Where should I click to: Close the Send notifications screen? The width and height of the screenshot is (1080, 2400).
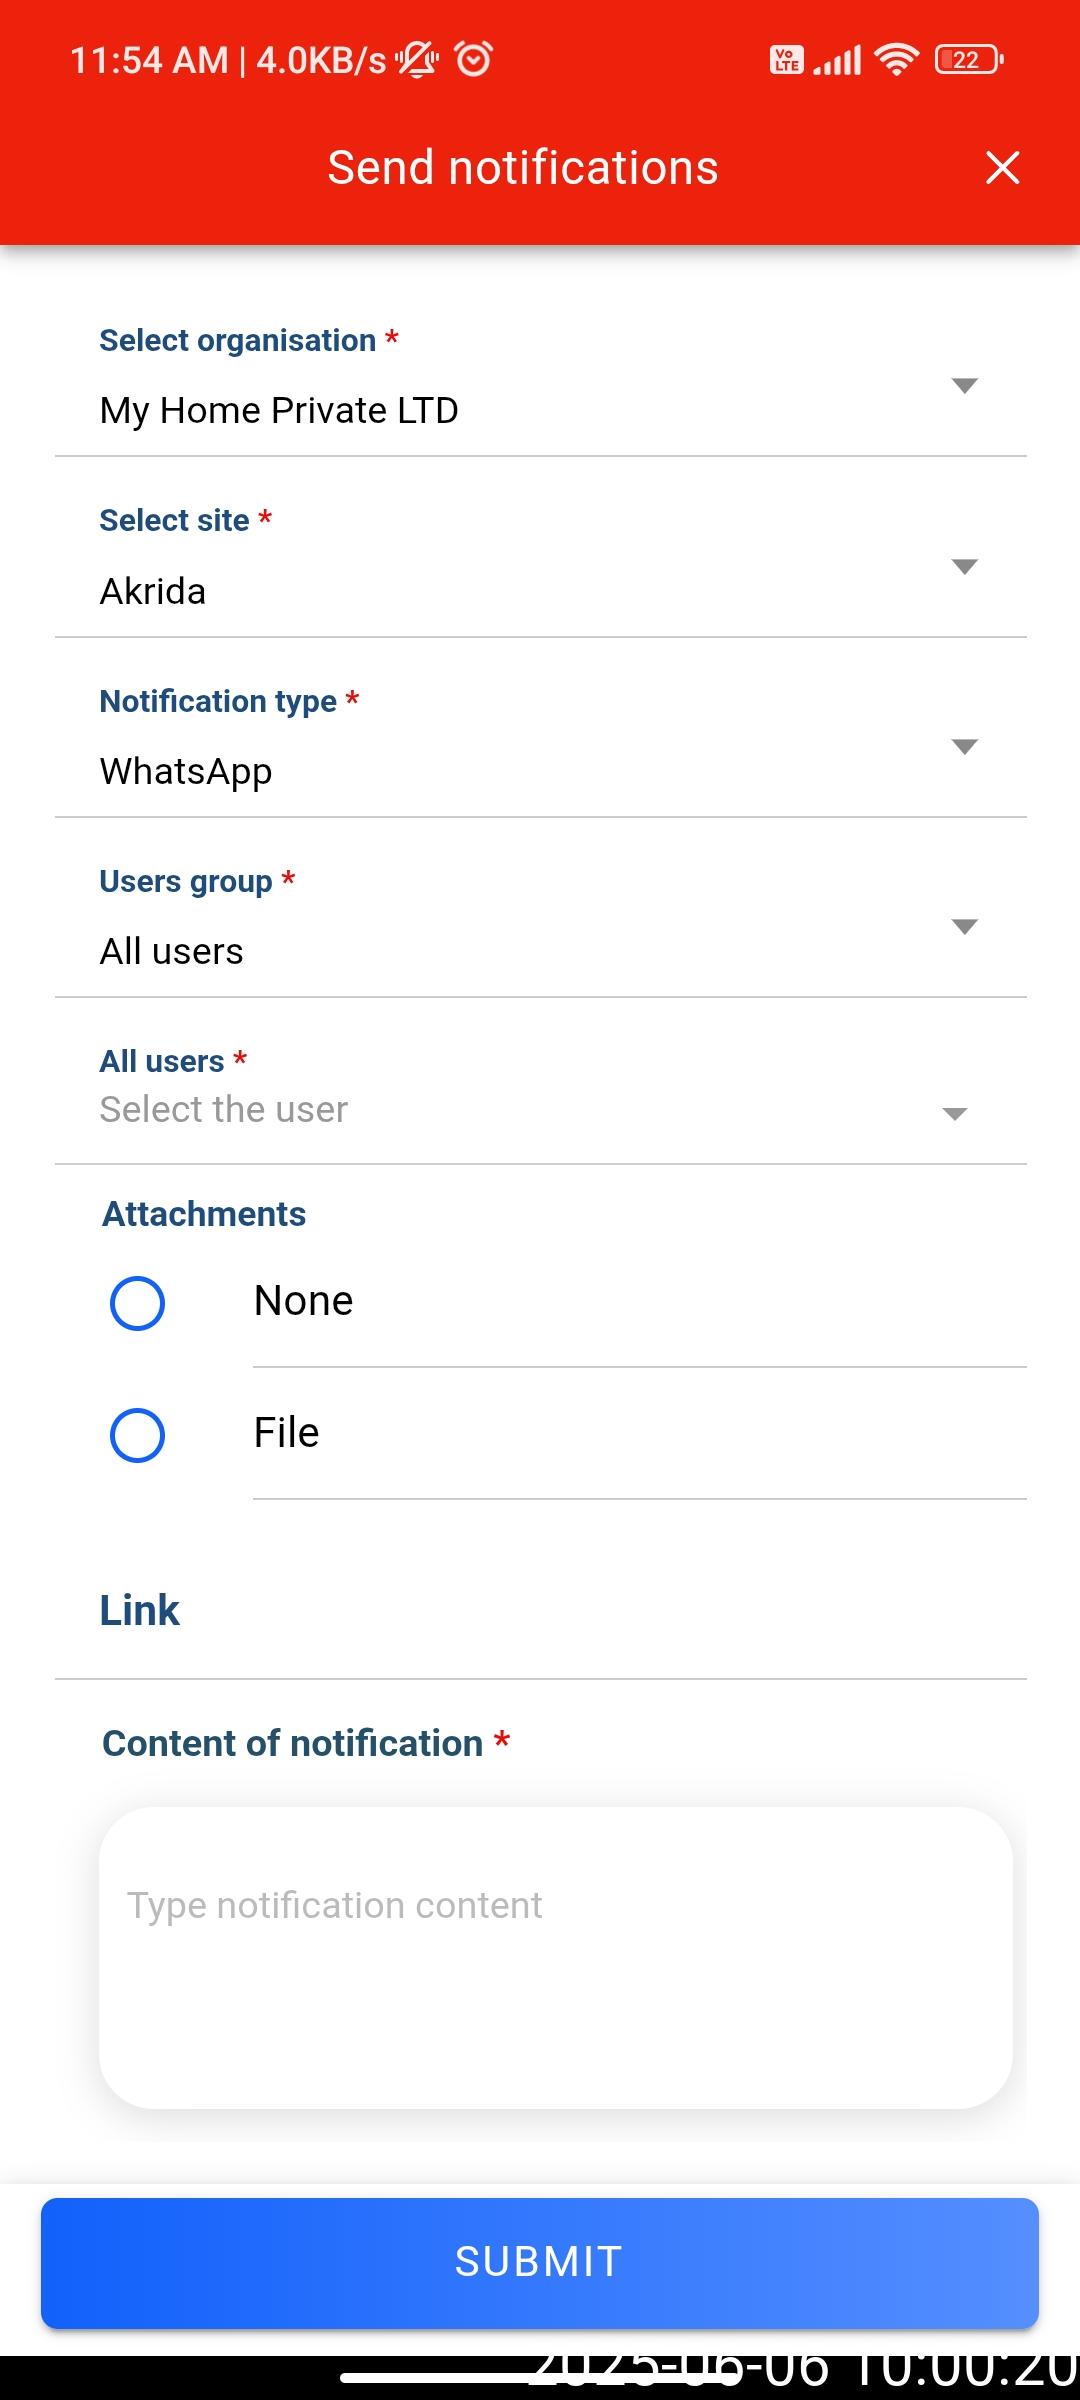pos(1002,168)
